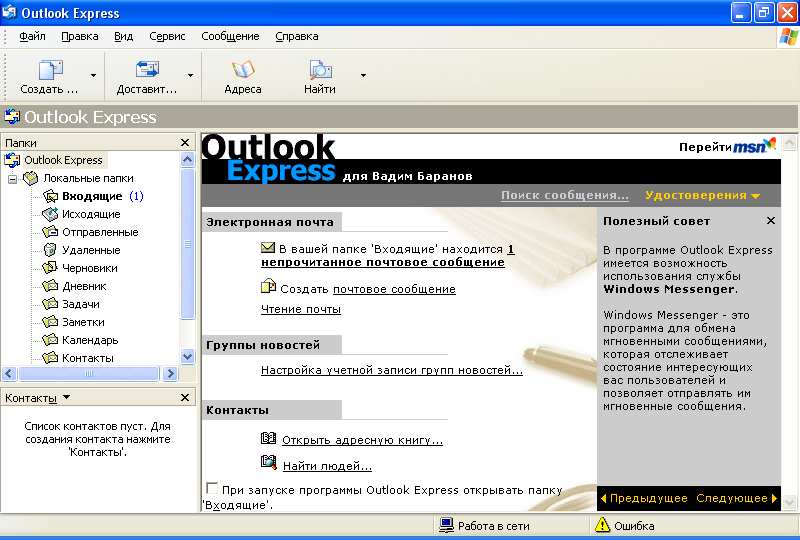The width and height of the screenshot is (800, 540).
Task: Select the Удаленные trash folder icon
Action: pos(50,250)
